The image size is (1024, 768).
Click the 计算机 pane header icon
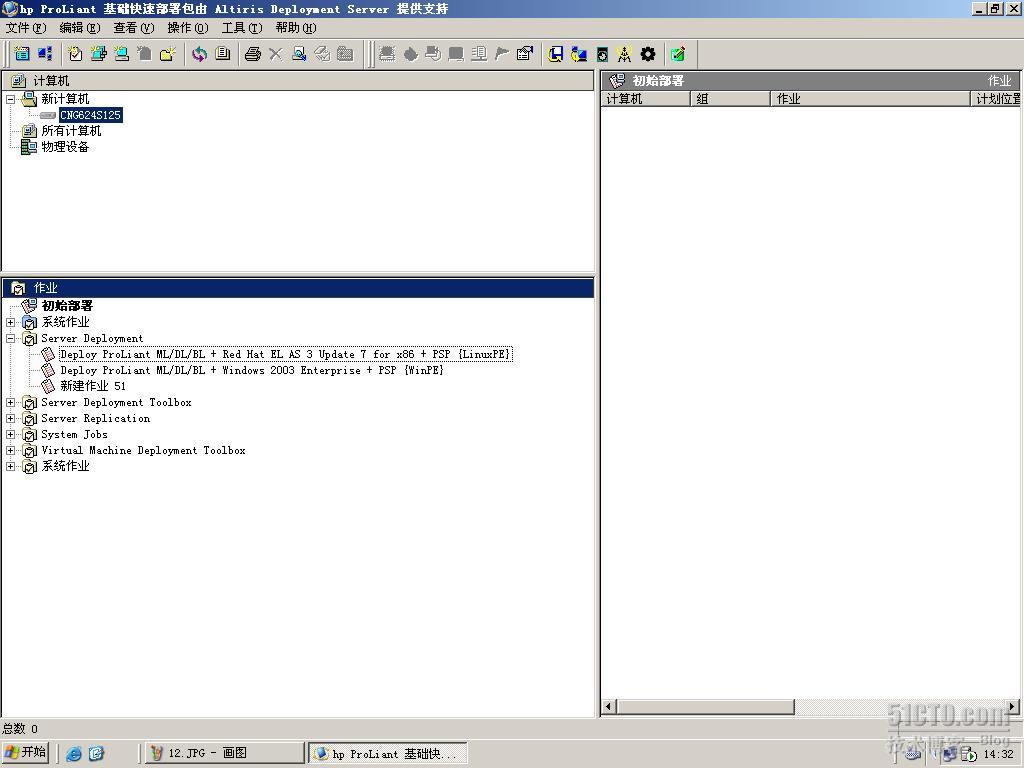click(19, 81)
